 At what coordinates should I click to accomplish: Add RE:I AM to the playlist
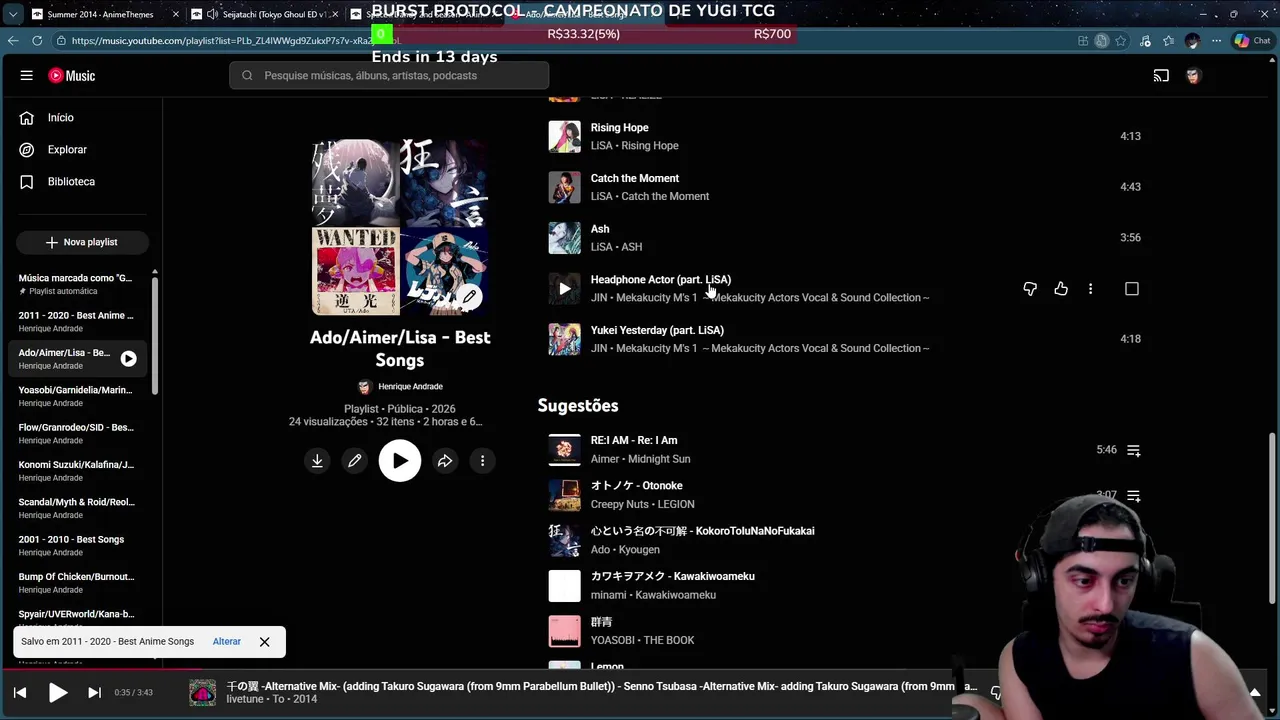[x=1133, y=451]
